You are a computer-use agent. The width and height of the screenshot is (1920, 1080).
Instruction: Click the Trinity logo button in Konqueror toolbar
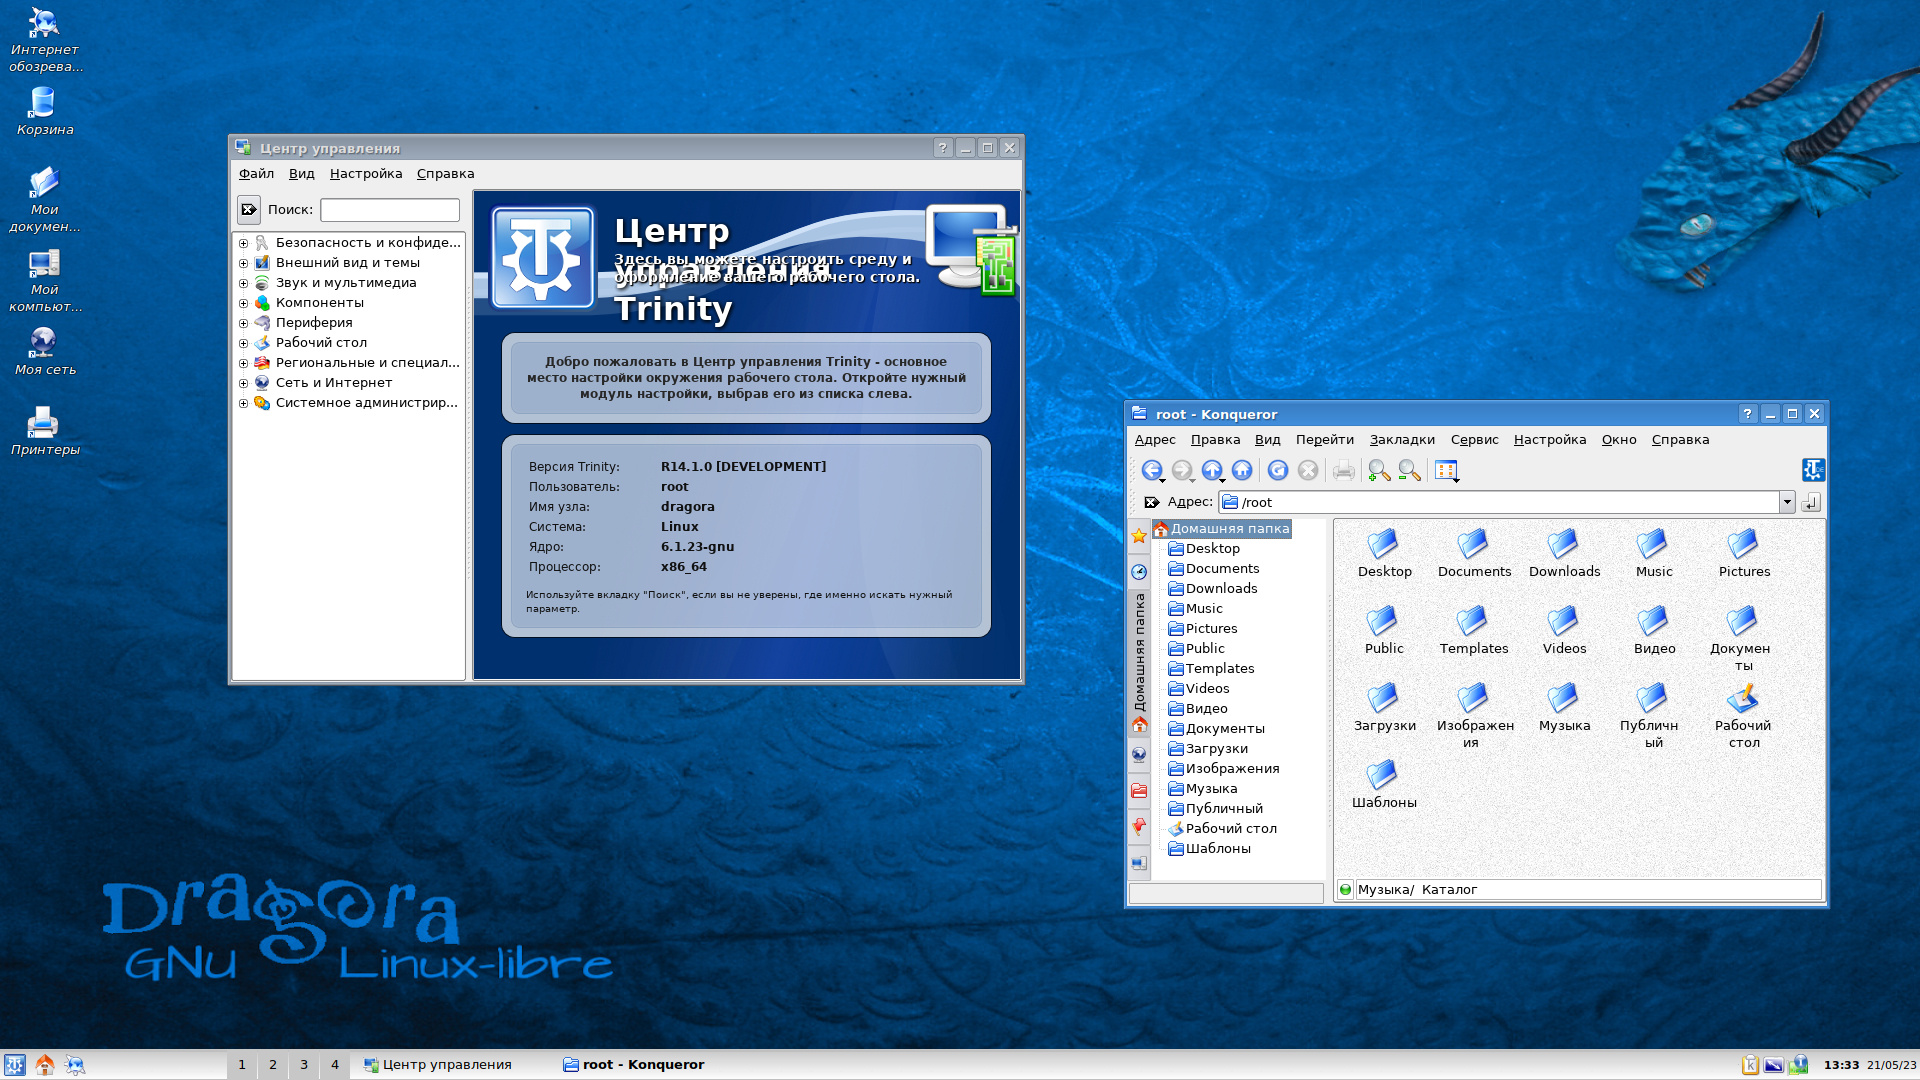coord(1813,470)
